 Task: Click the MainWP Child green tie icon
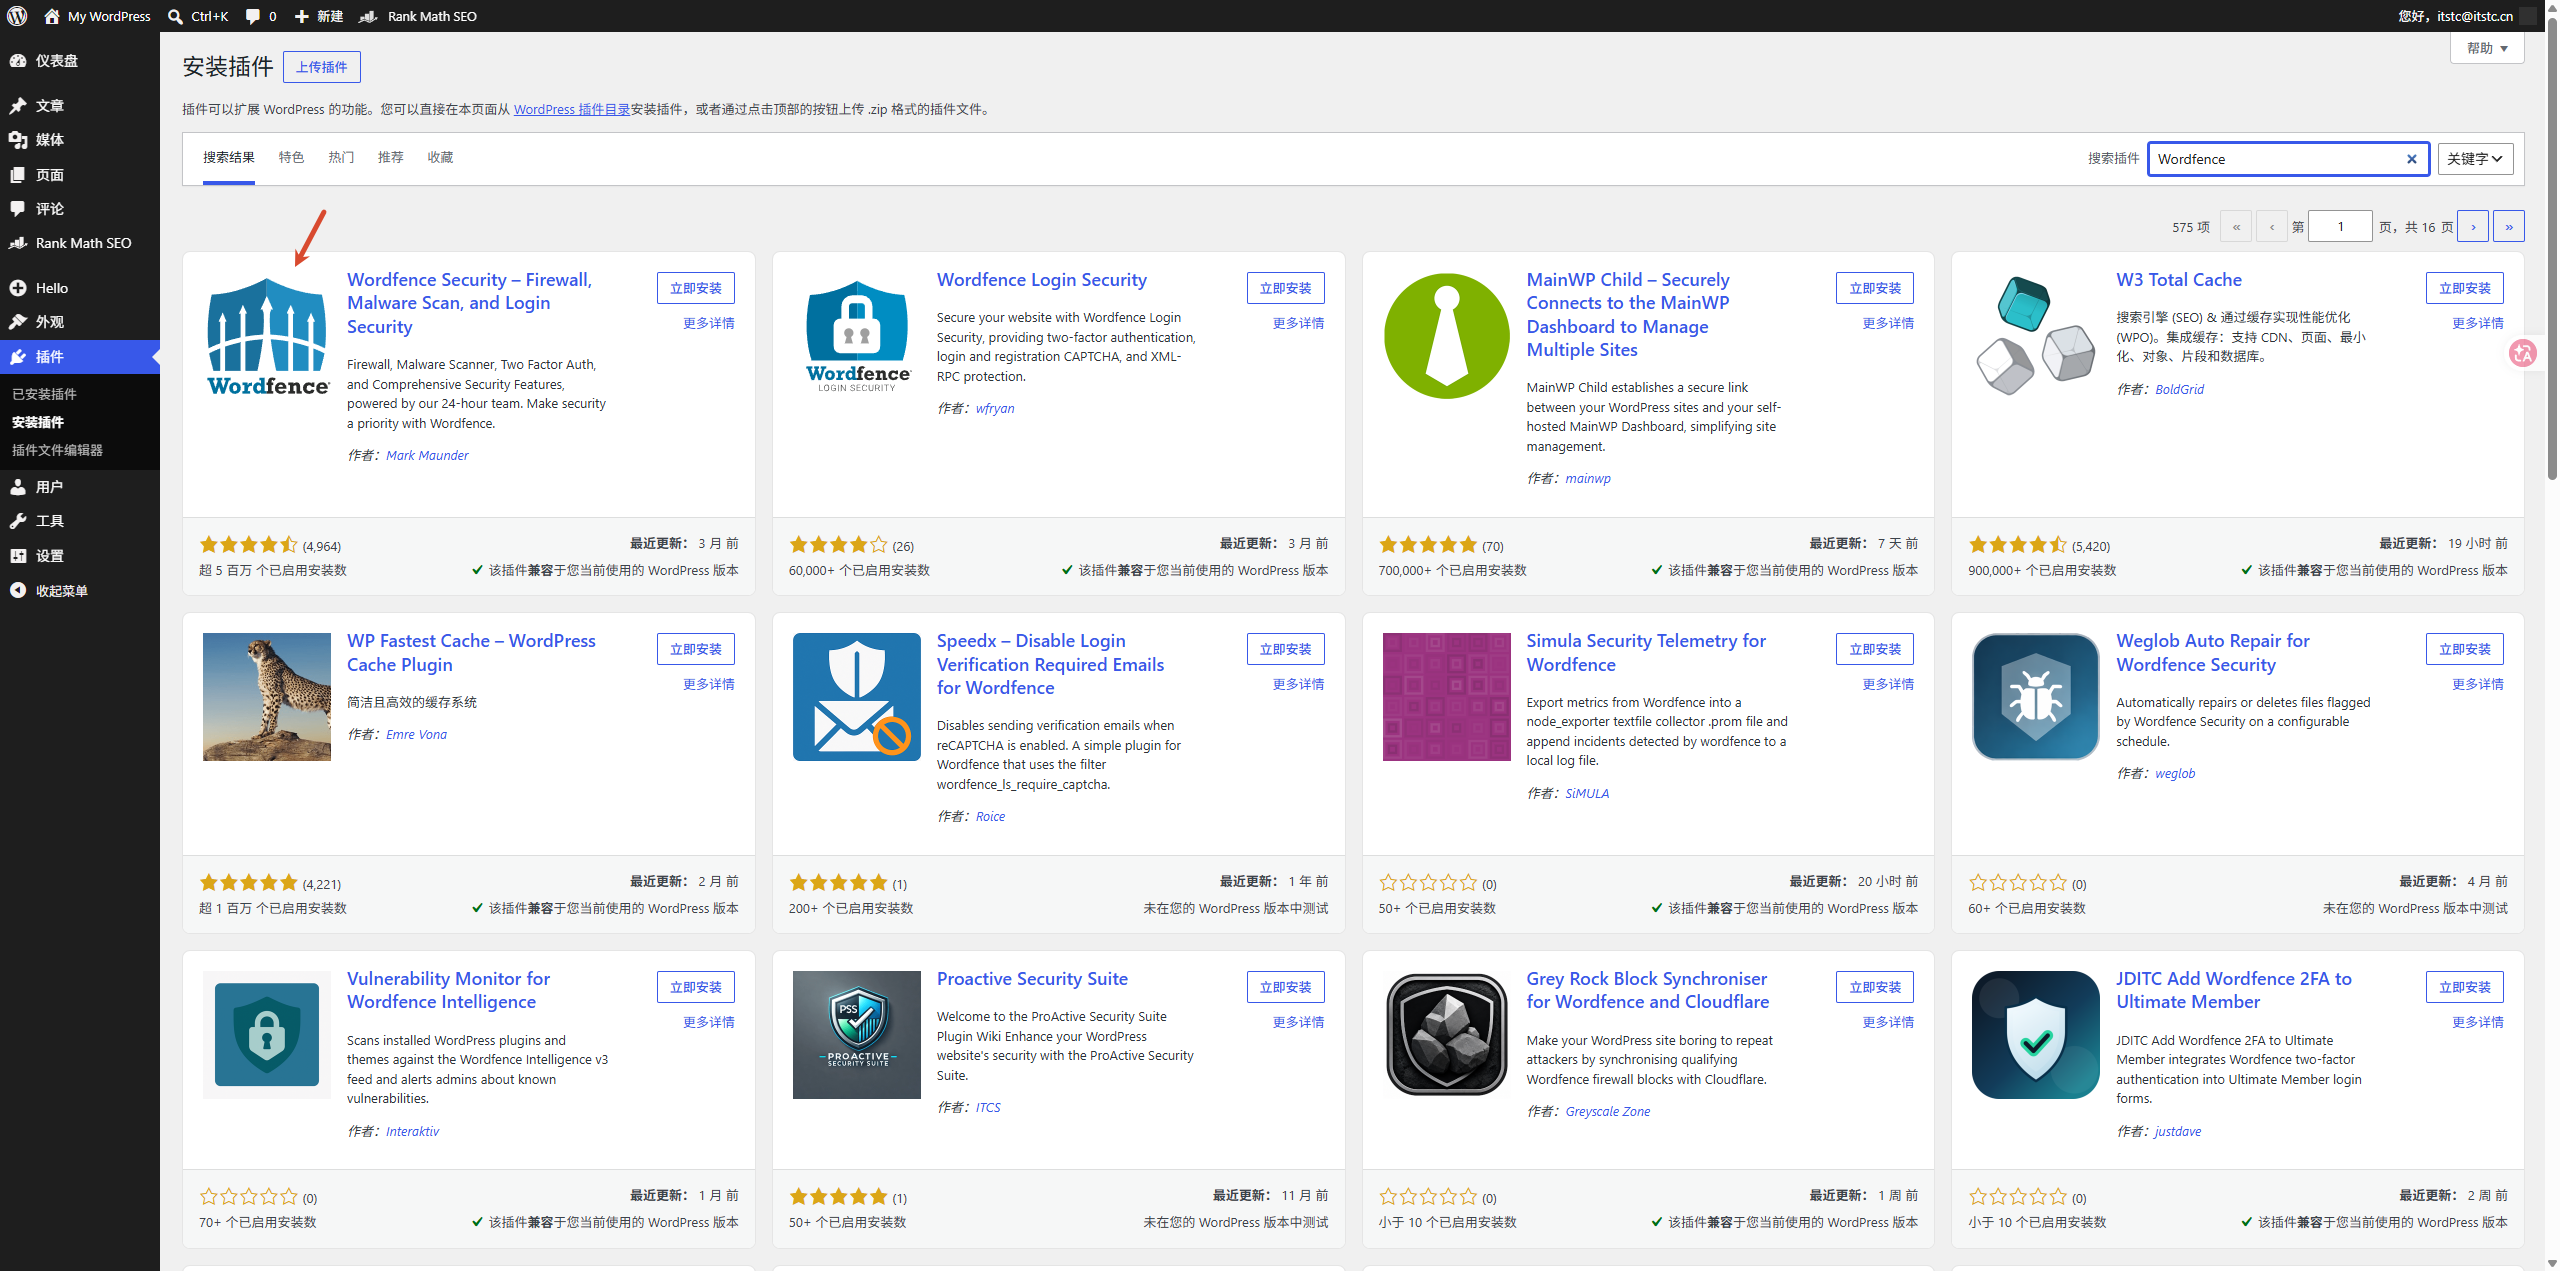pyautogui.click(x=1446, y=336)
